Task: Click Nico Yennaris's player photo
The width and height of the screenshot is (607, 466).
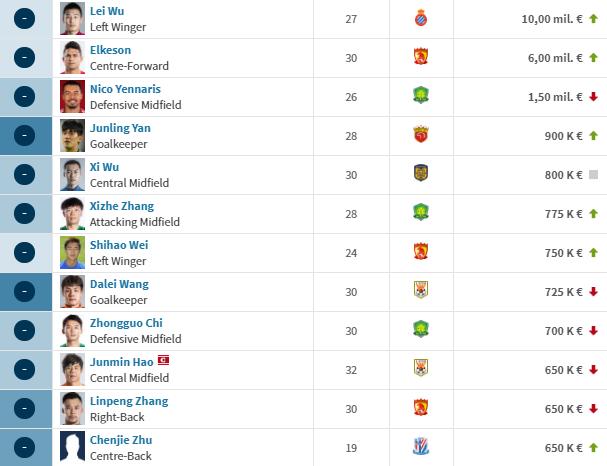Action: pyautogui.click(x=72, y=96)
